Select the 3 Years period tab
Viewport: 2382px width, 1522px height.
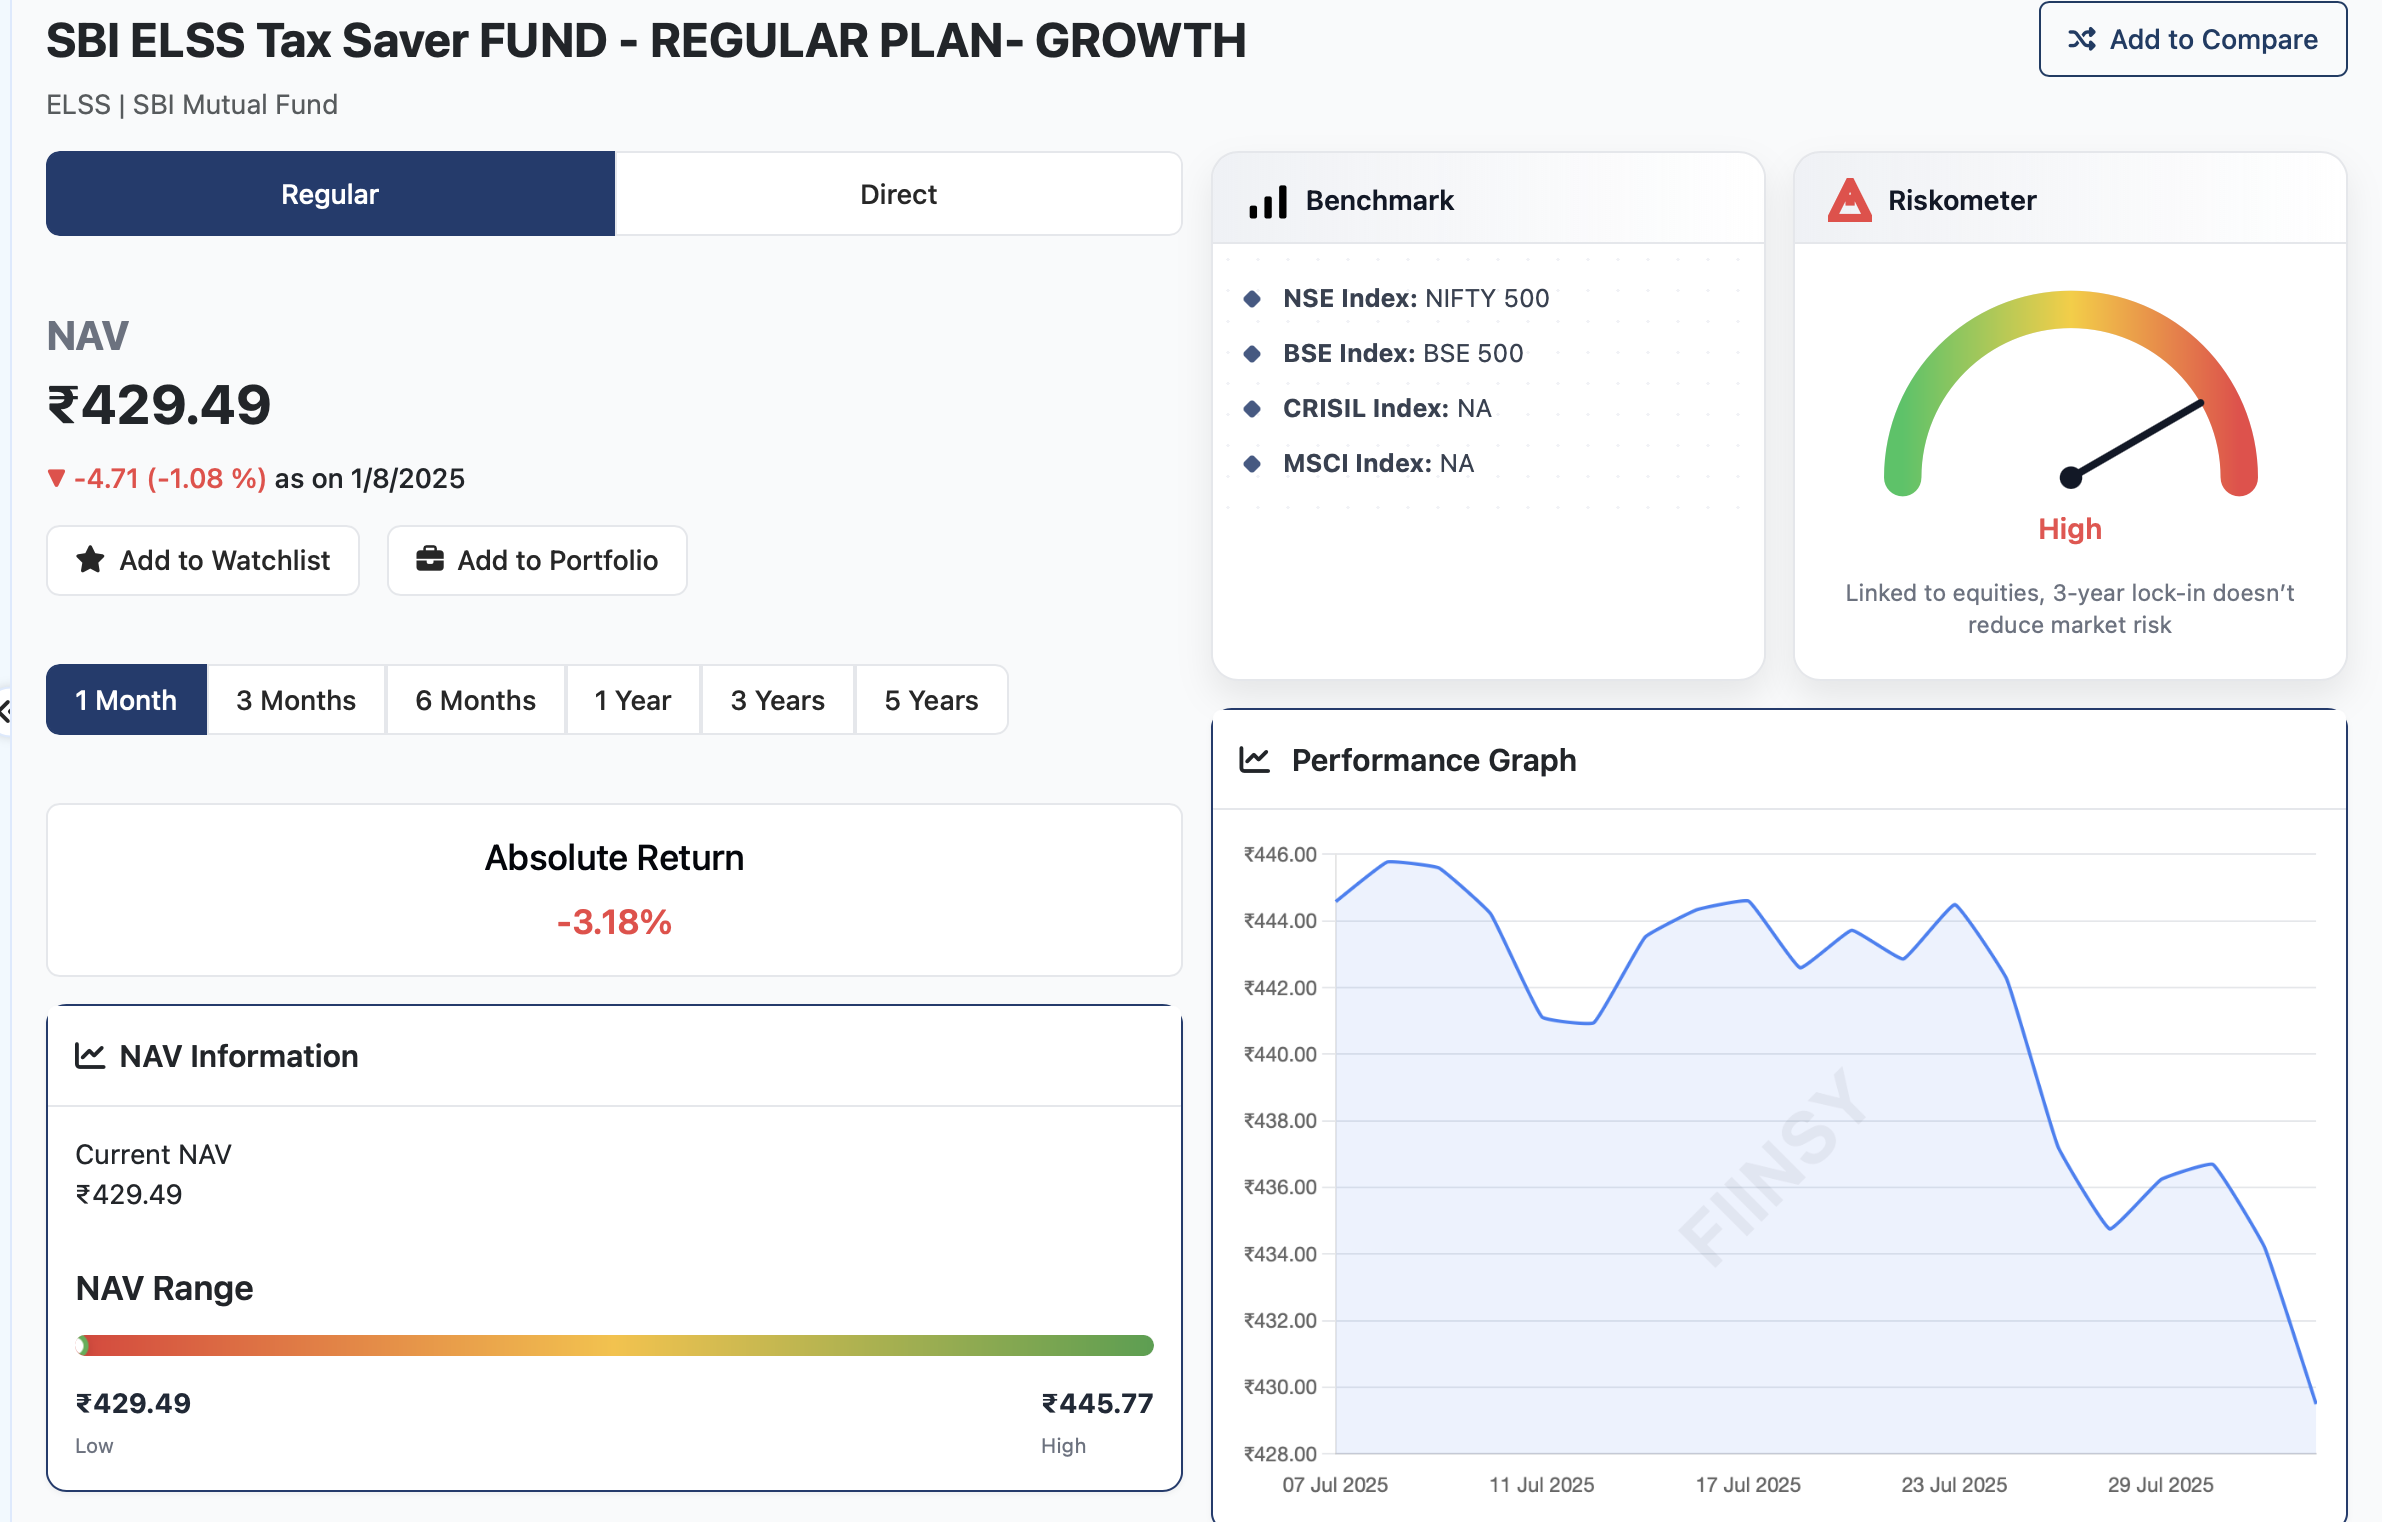(x=778, y=700)
